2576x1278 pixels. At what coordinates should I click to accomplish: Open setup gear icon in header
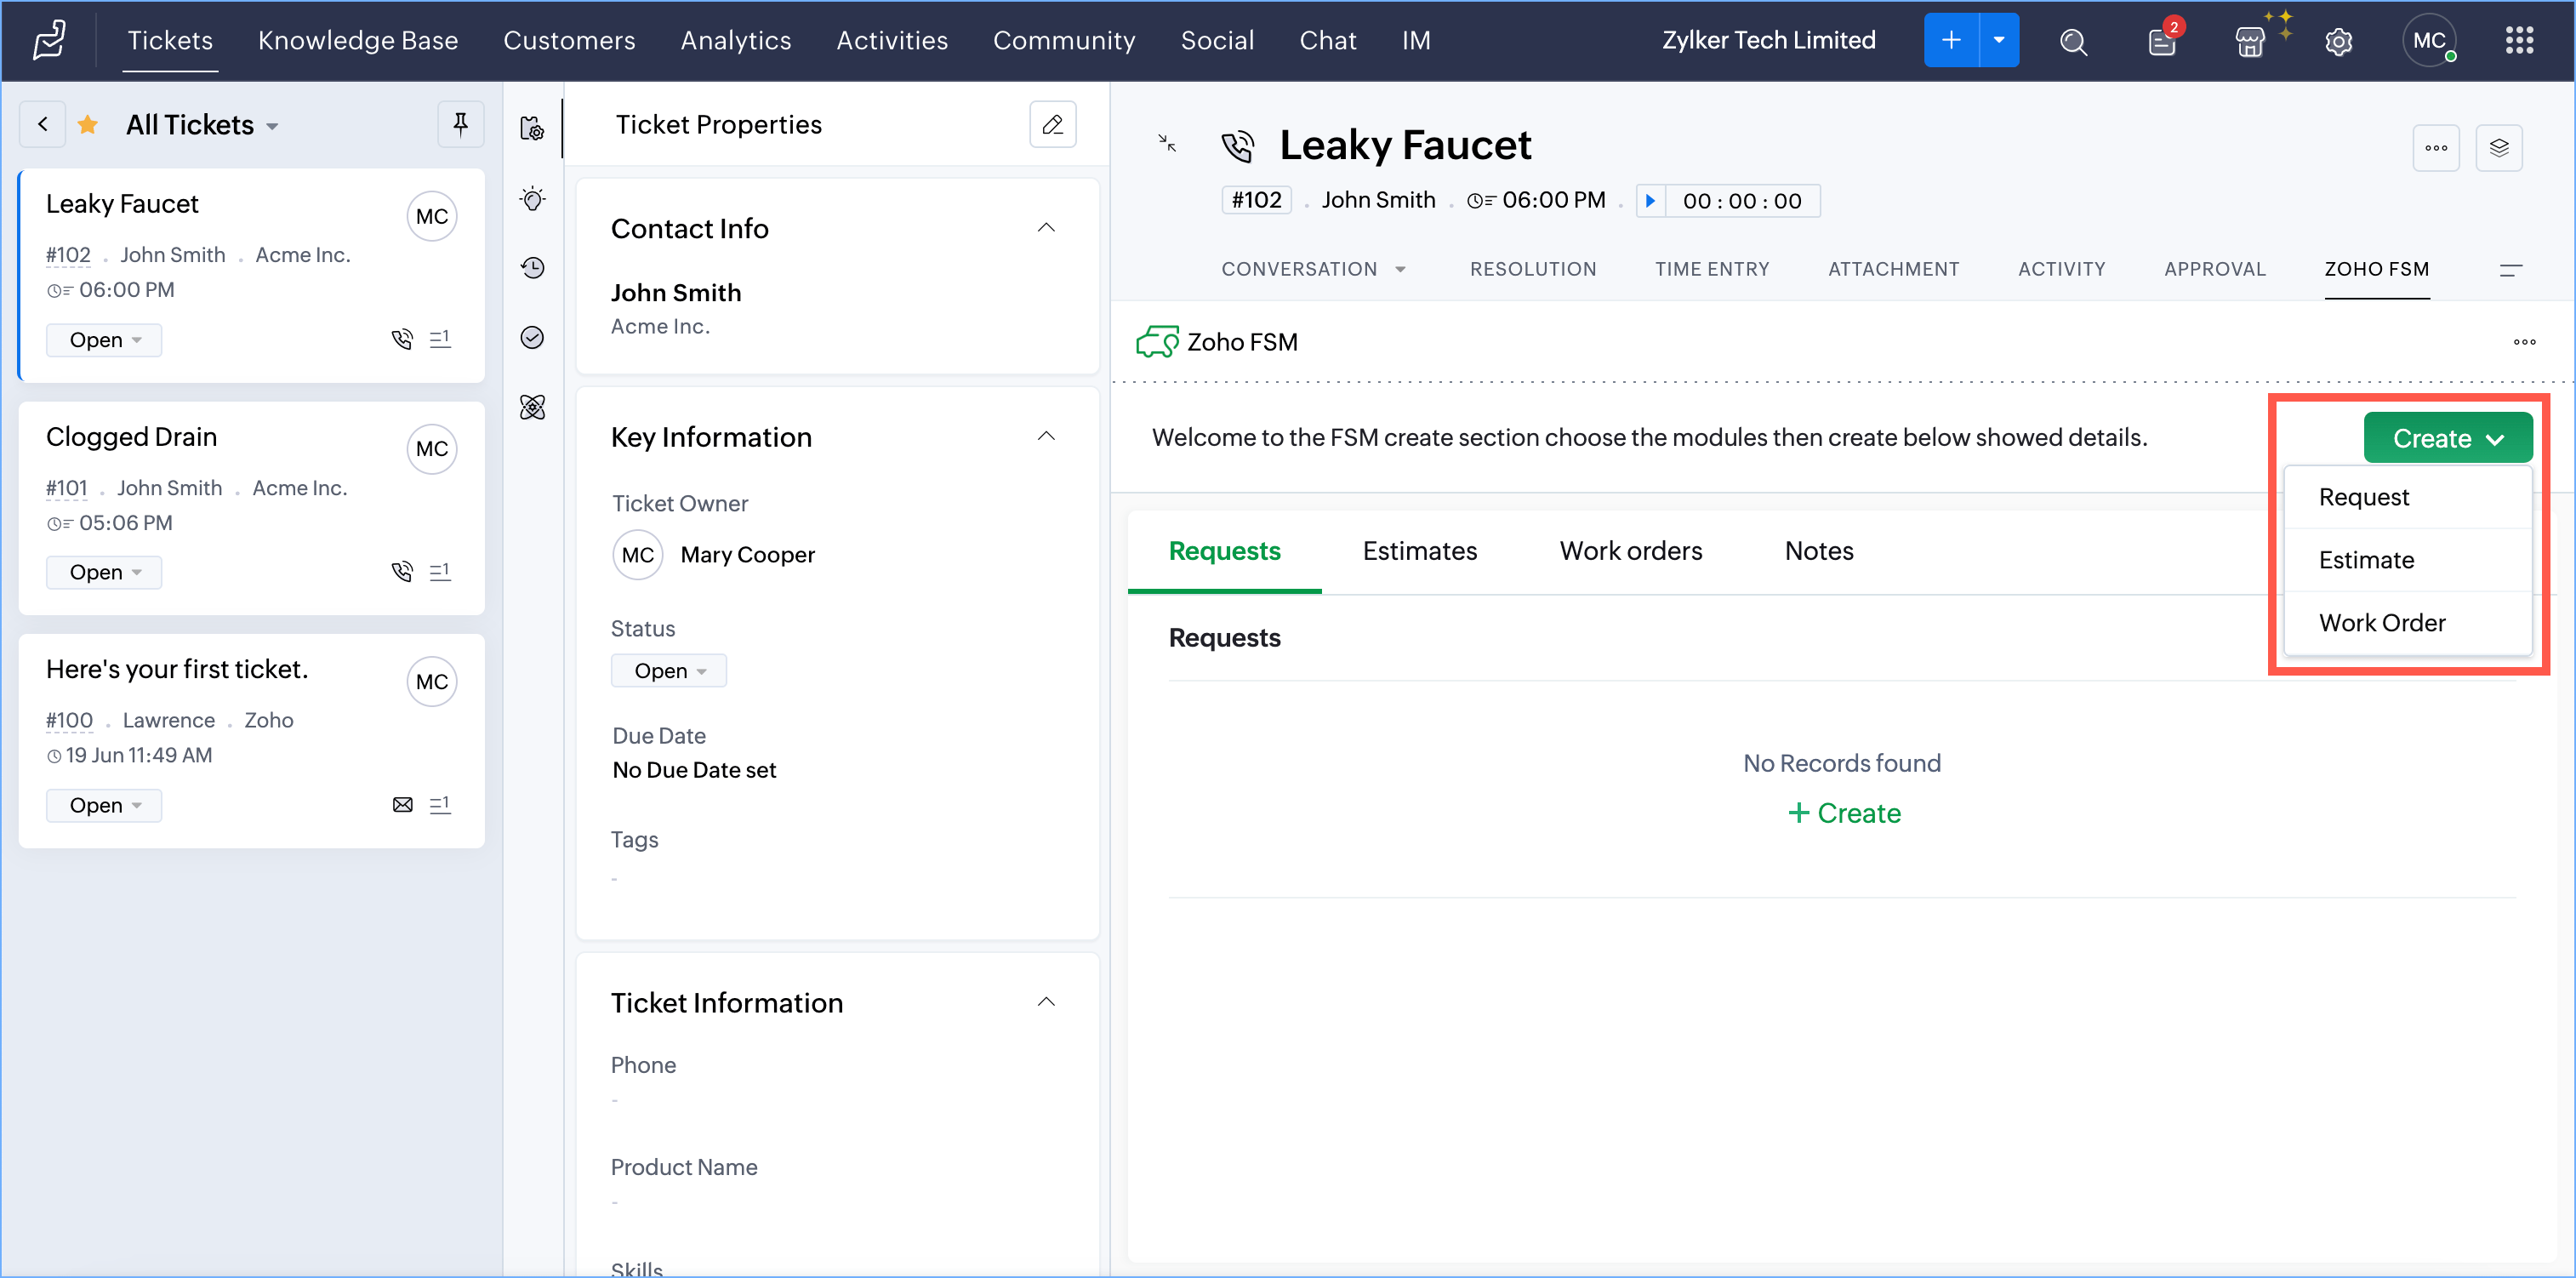click(x=2338, y=41)
